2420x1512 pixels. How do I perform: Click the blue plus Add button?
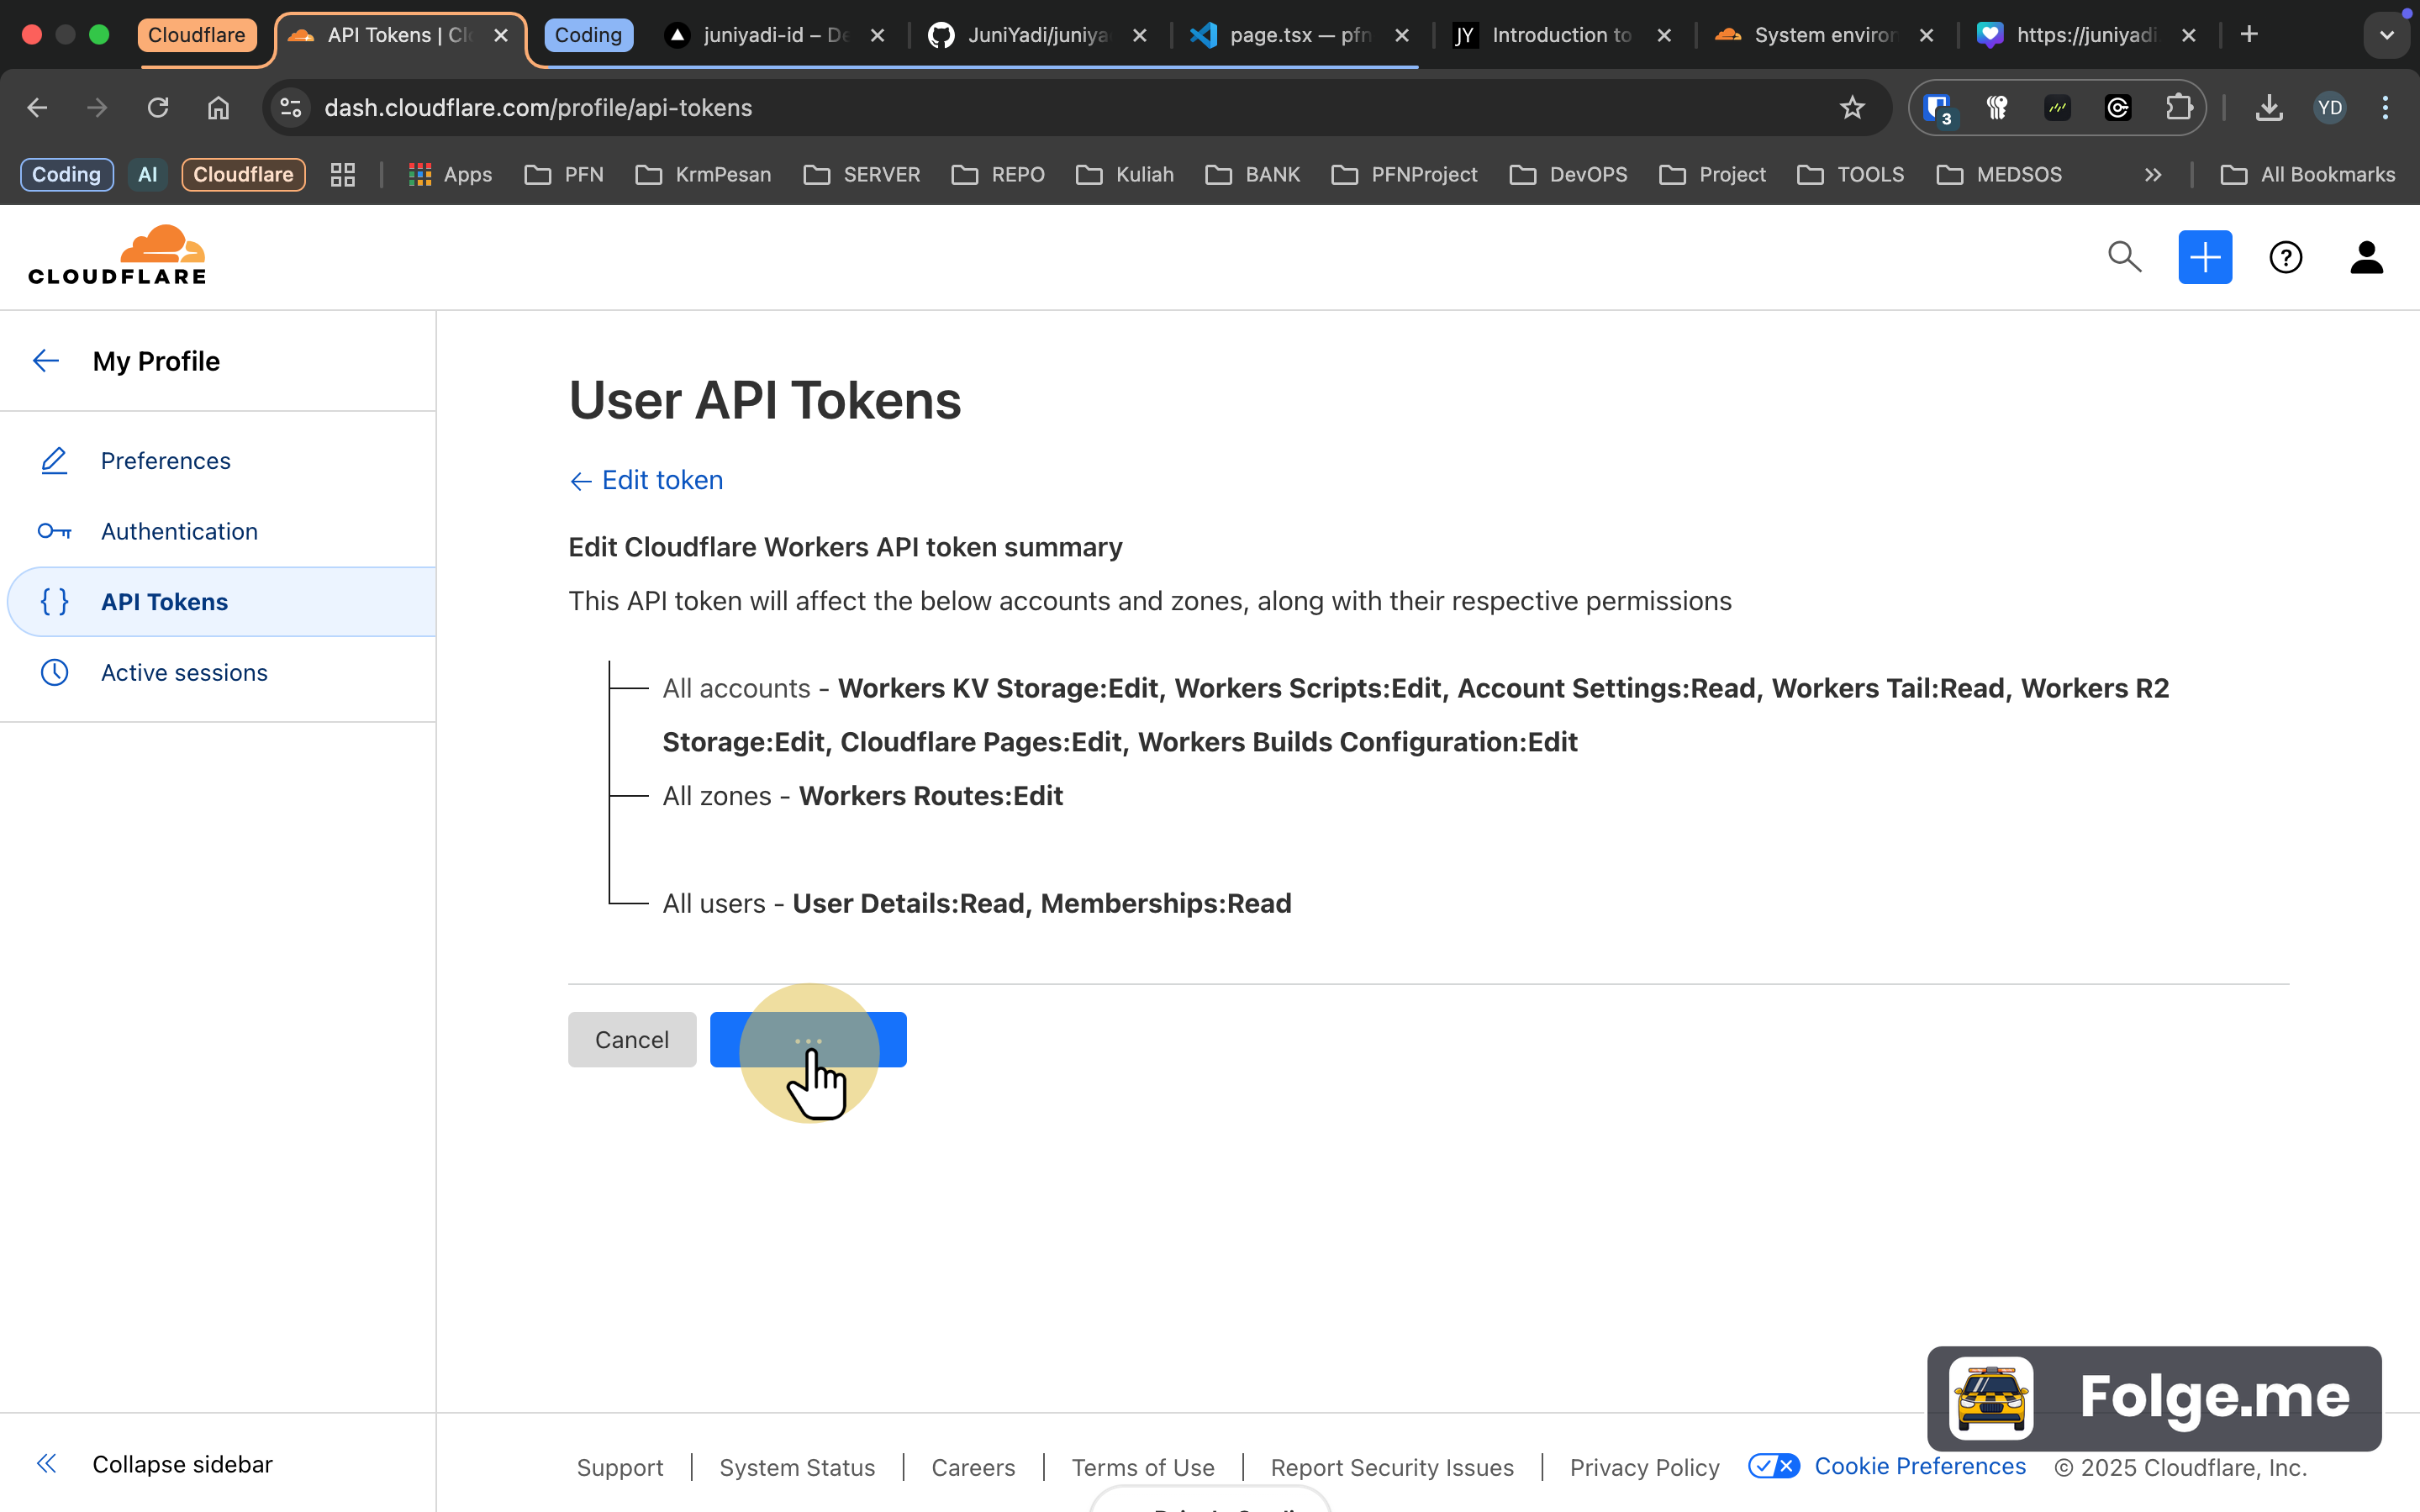tap(2205, 257)
